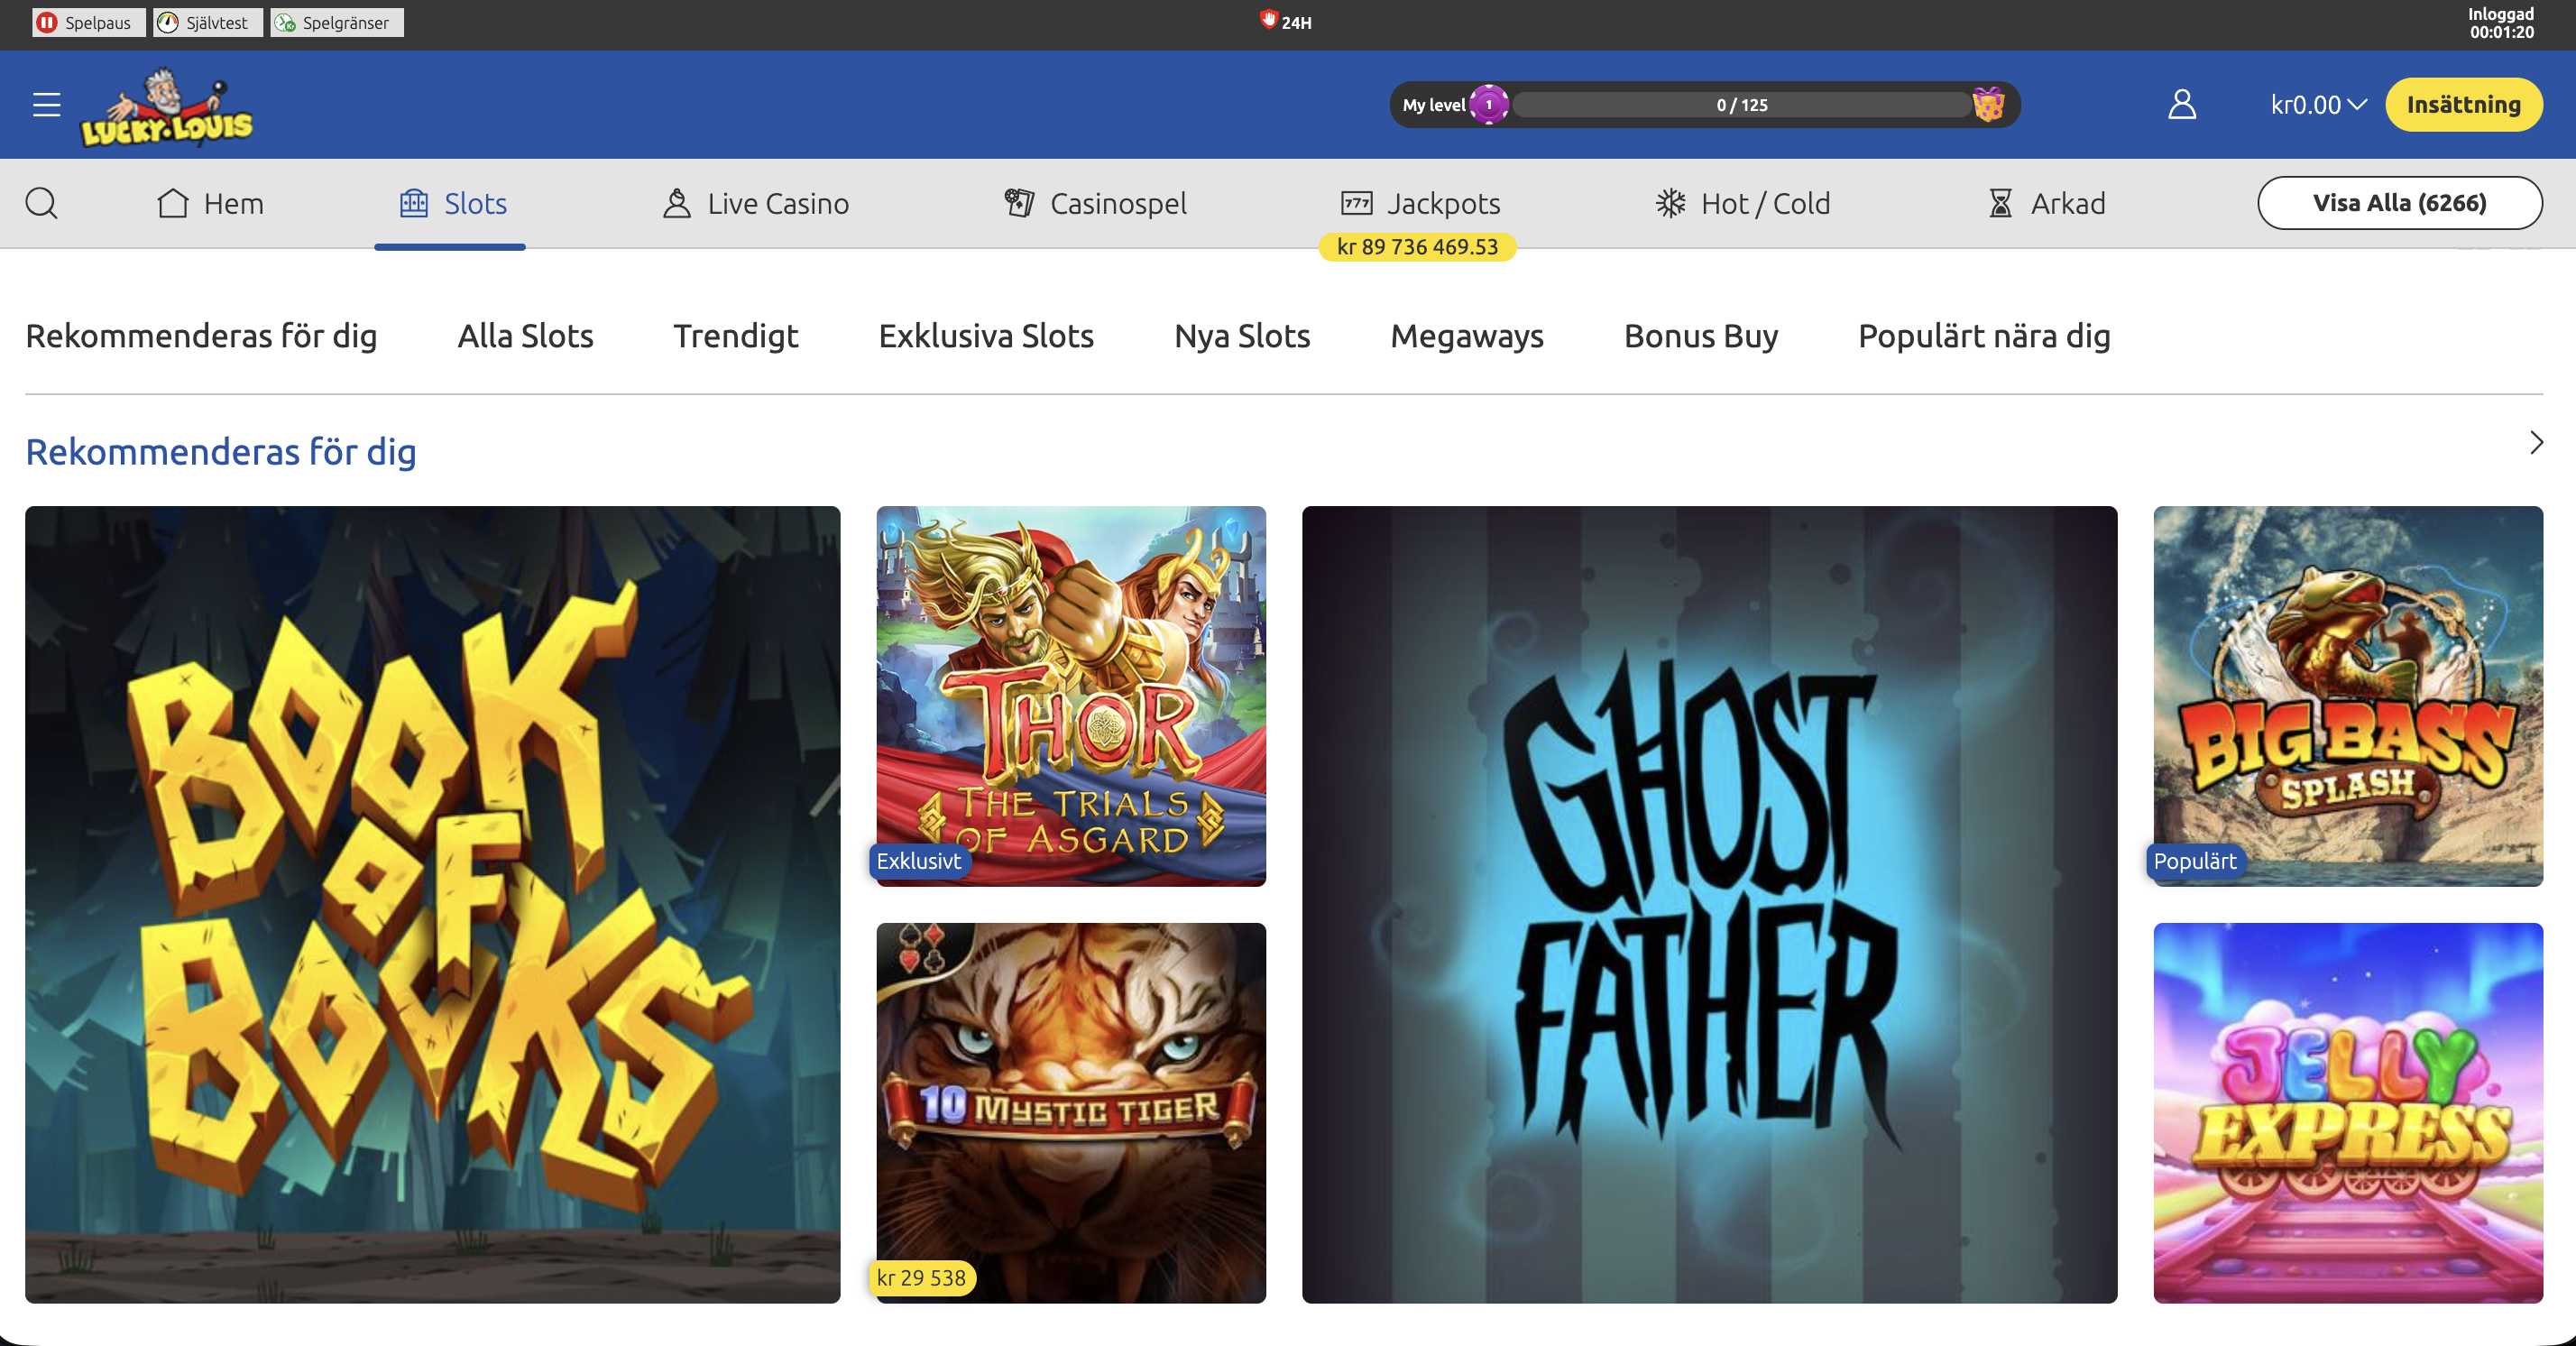Switch to the Casinospel tab

point(1095,203)
